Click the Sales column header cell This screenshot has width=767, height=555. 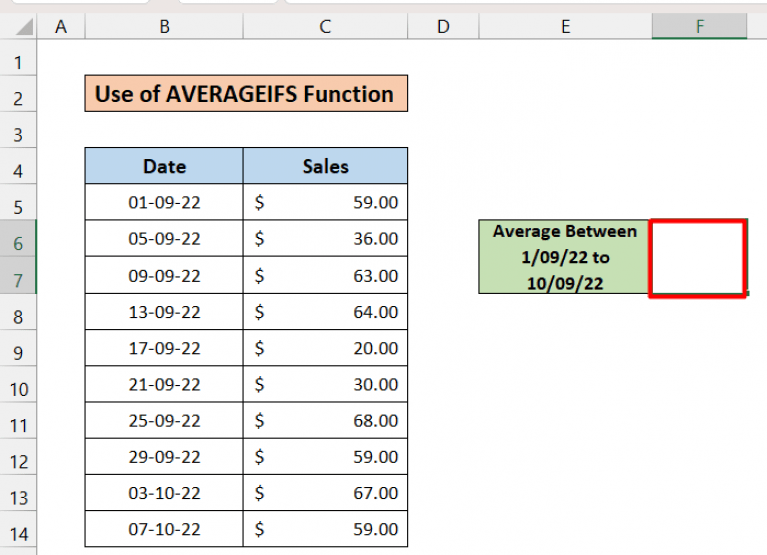[x=325, y=166]
